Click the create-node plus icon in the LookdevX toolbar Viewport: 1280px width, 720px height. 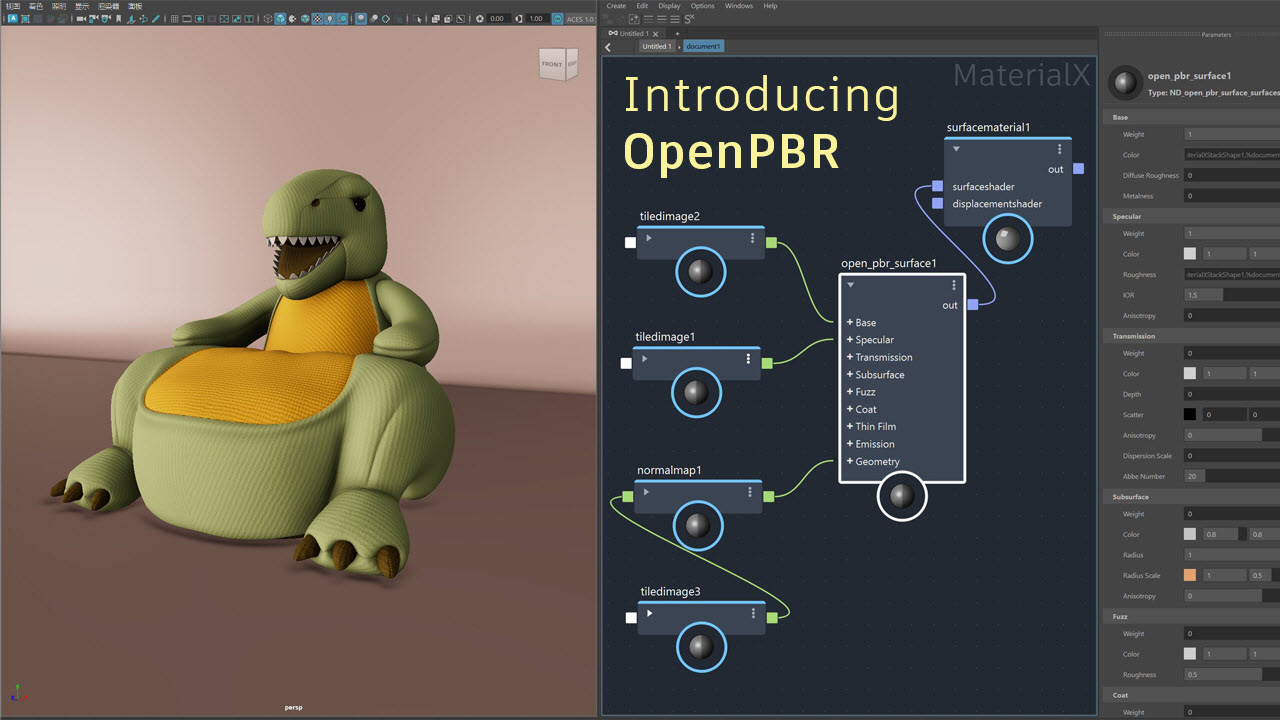coord(633,17)
